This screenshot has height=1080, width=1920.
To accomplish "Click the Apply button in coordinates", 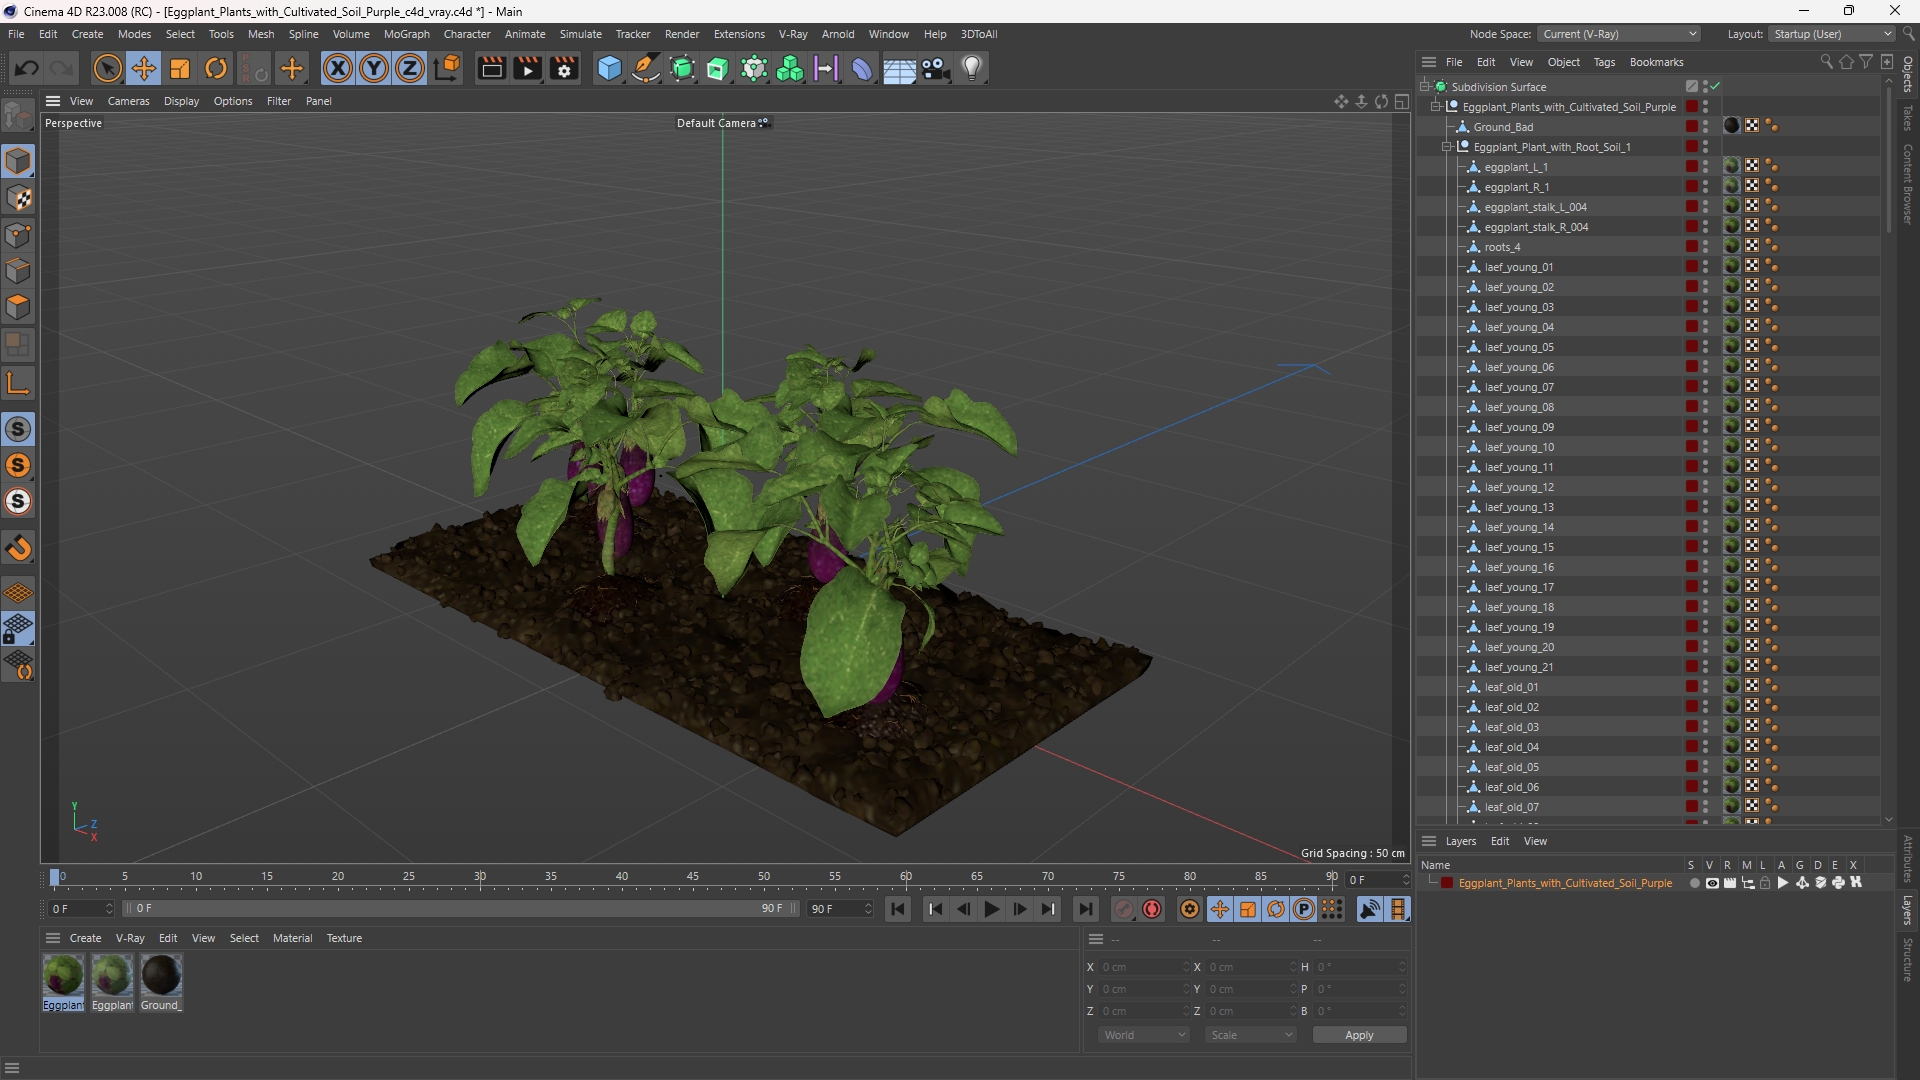I will point(1359,1035).
